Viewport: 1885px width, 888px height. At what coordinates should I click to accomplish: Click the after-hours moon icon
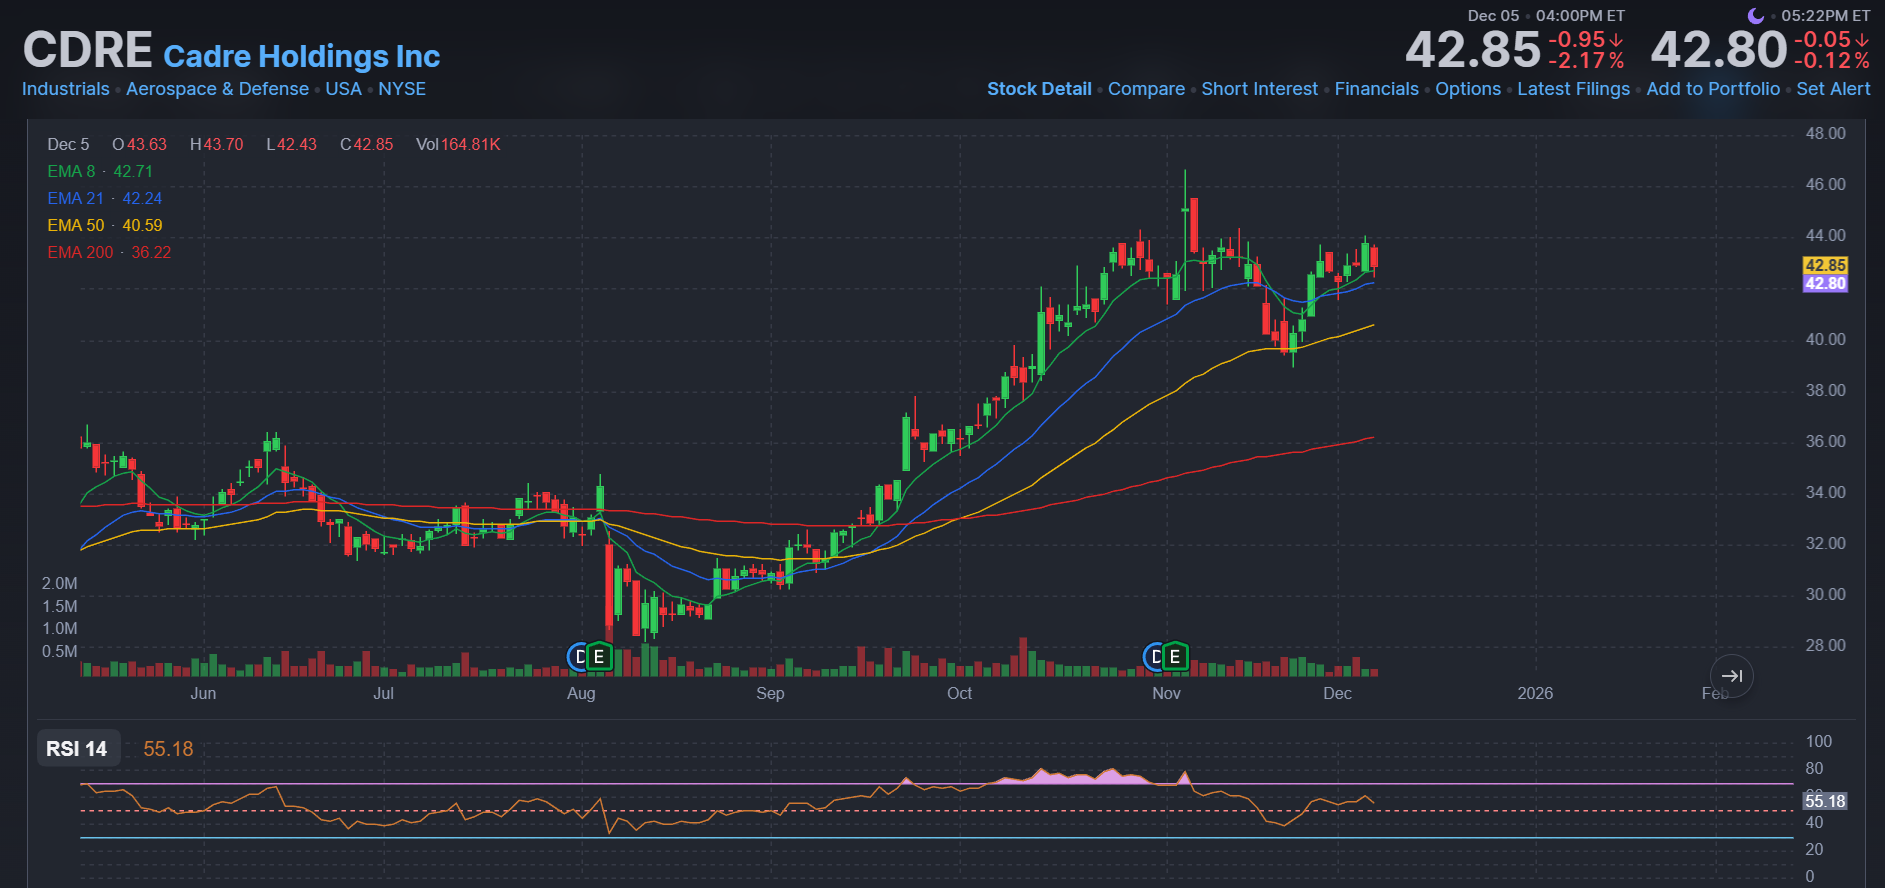[x=1755, y=16]
